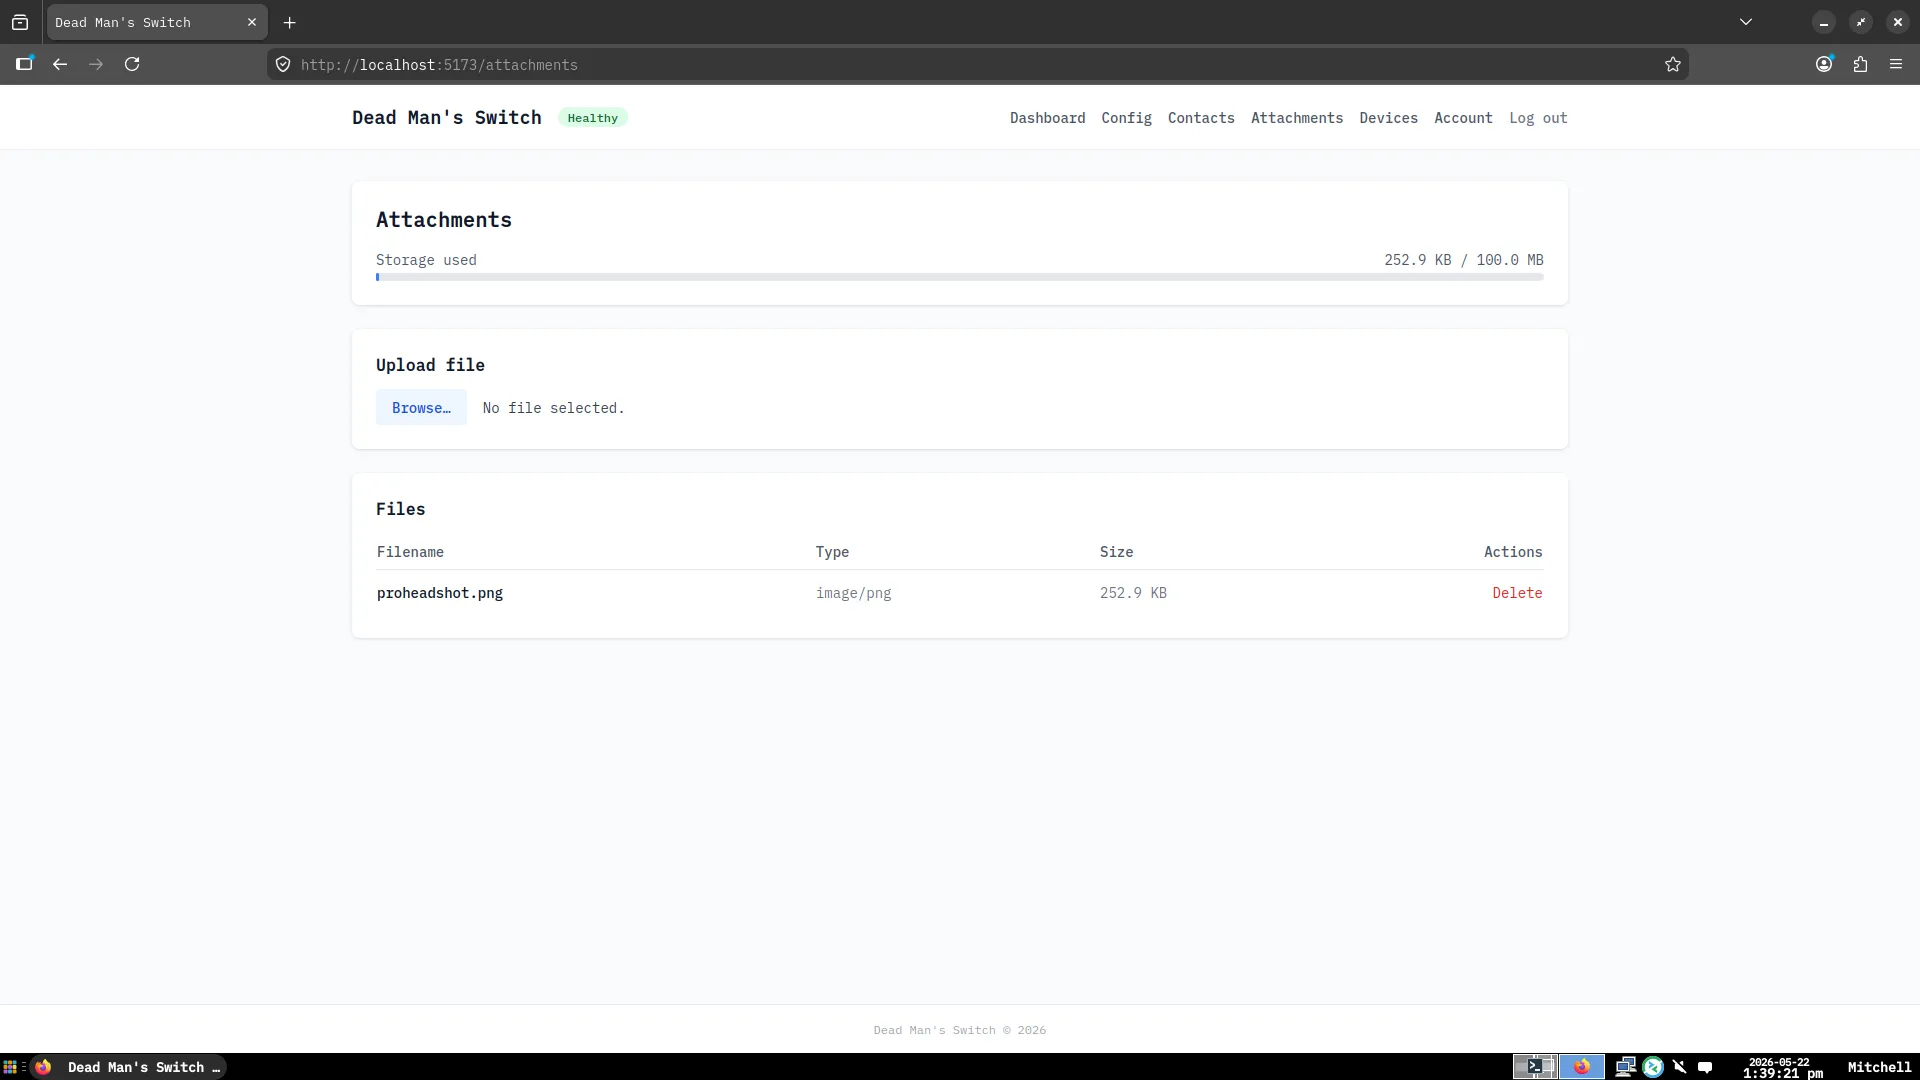This screenshot has height=1080, width=1920.
Task: Open the Firefox hamburger application menu
Action: point(1896,64)
